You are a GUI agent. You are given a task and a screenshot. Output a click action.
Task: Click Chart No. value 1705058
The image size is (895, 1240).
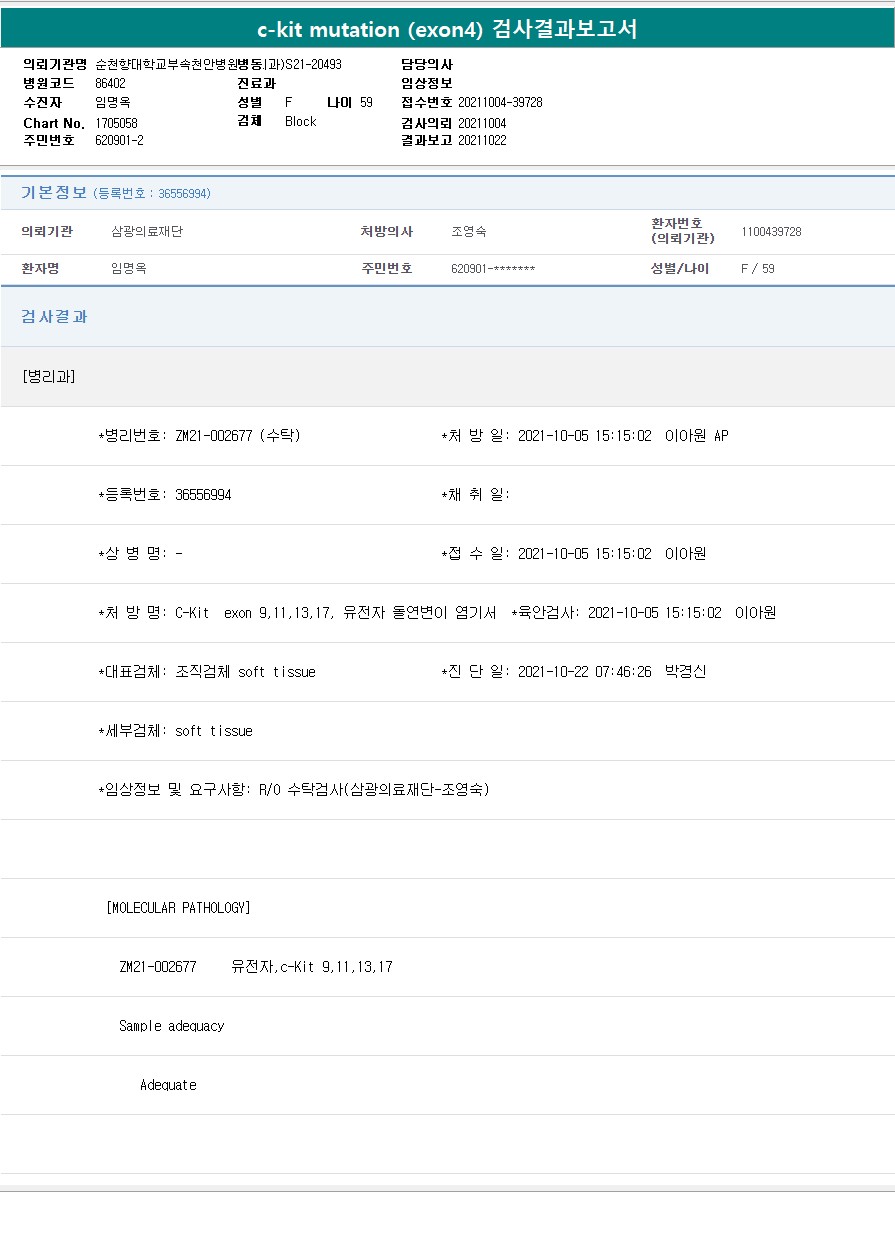coord(116,123)
